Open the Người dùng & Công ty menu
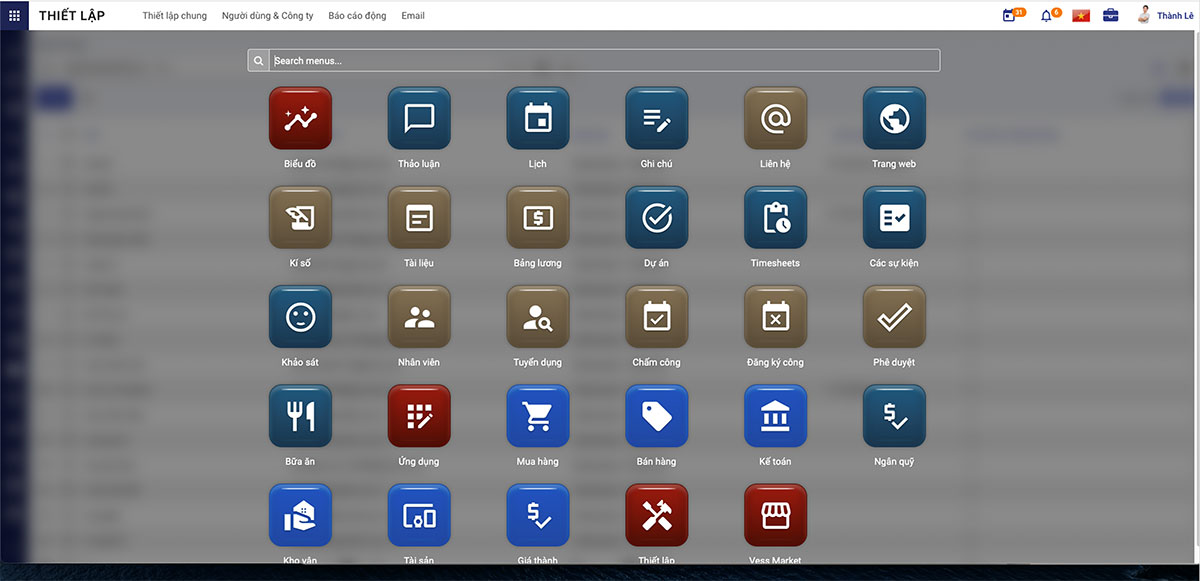Image resolution: width=1200 pixels, height=581 pixels. [x=267, y=16]
